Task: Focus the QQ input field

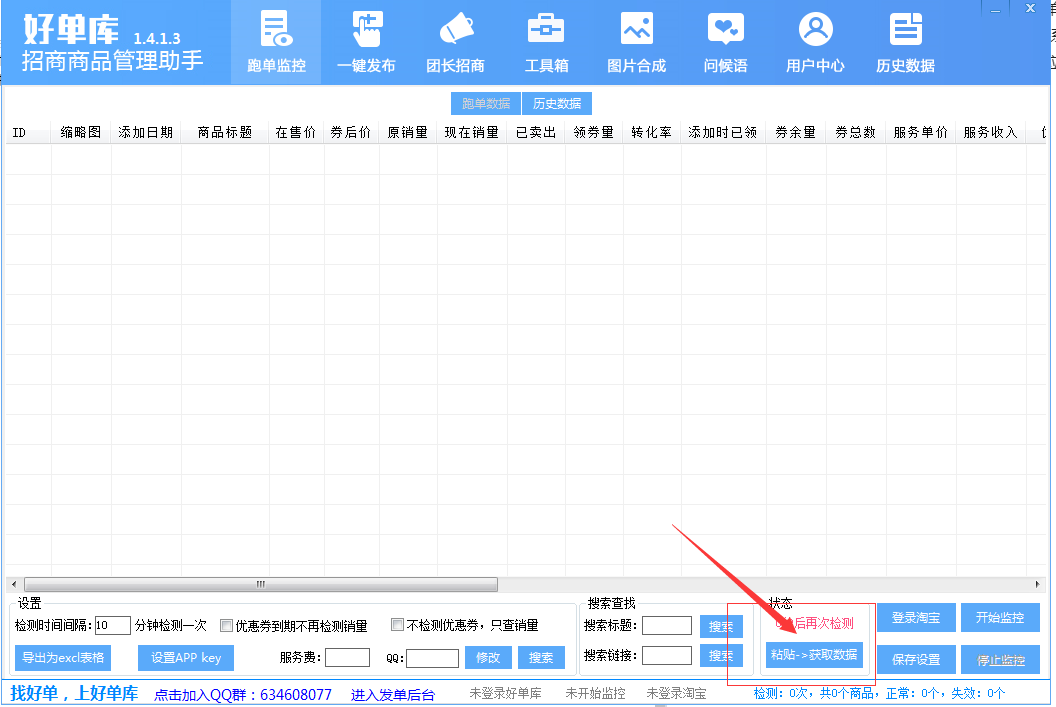Action: (x=432, y=658)
